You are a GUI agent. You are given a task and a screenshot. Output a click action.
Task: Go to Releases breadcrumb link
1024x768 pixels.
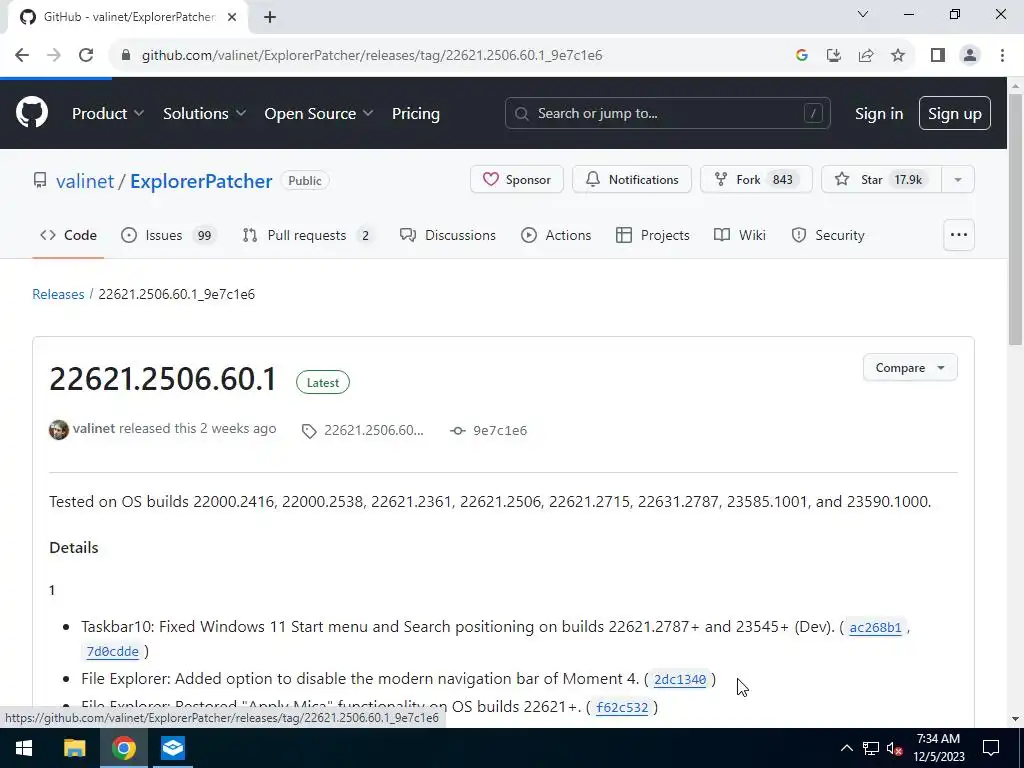[x=58, y=294]
